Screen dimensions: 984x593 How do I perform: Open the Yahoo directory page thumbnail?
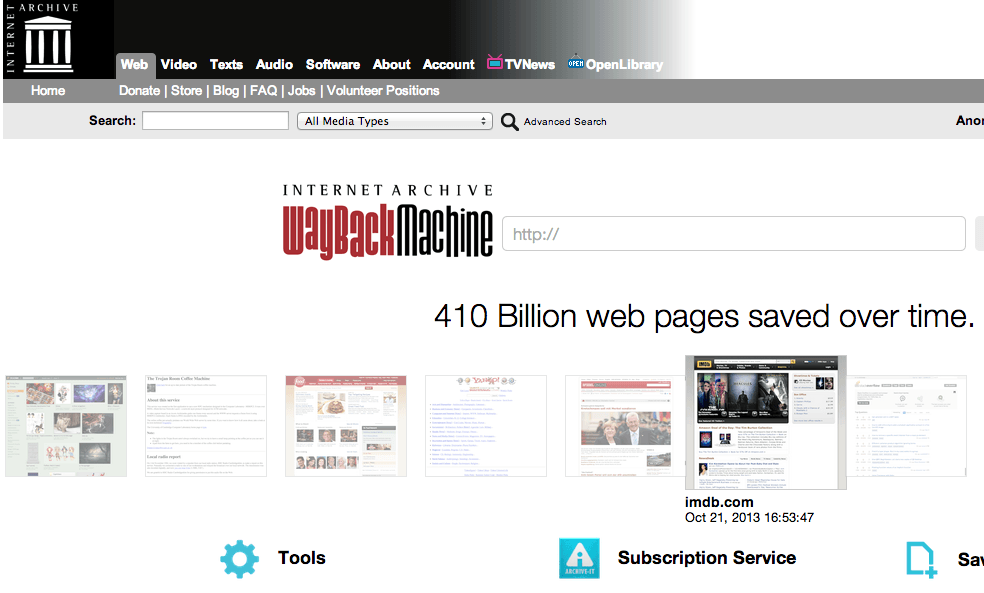click(x=486, y=426)
